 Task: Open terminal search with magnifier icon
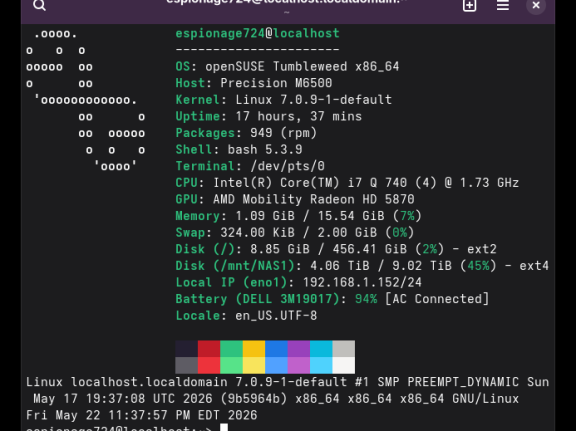[39, 5]
